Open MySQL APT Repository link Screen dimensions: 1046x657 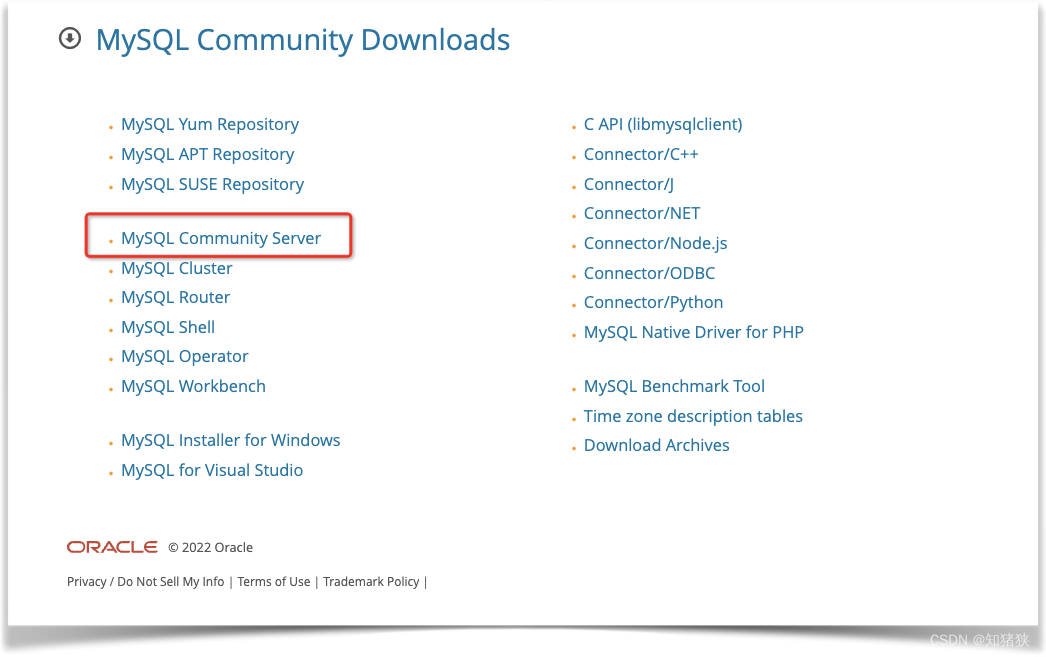(x=207, y=155)
